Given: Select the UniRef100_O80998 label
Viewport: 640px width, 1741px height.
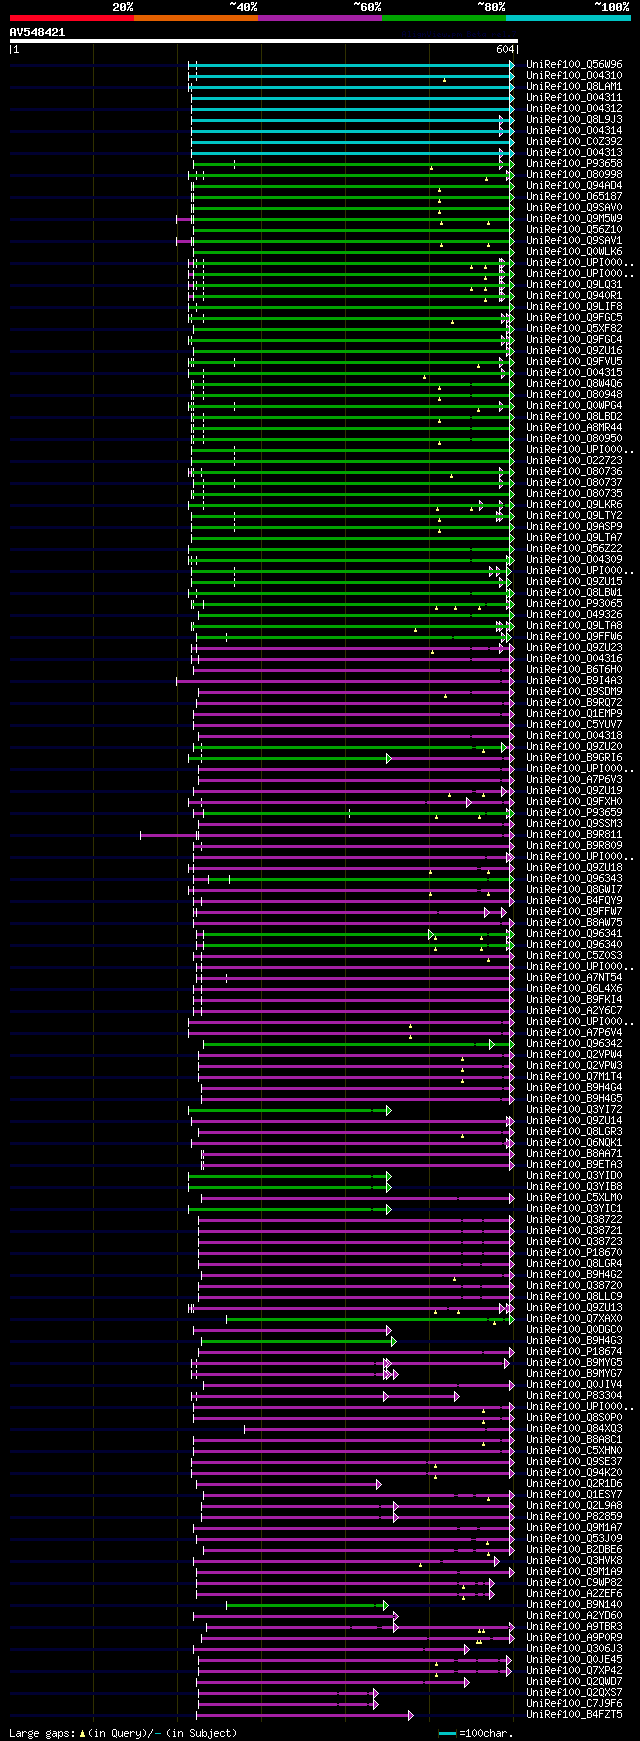Looking at the screenshot, I should (574, 174).
